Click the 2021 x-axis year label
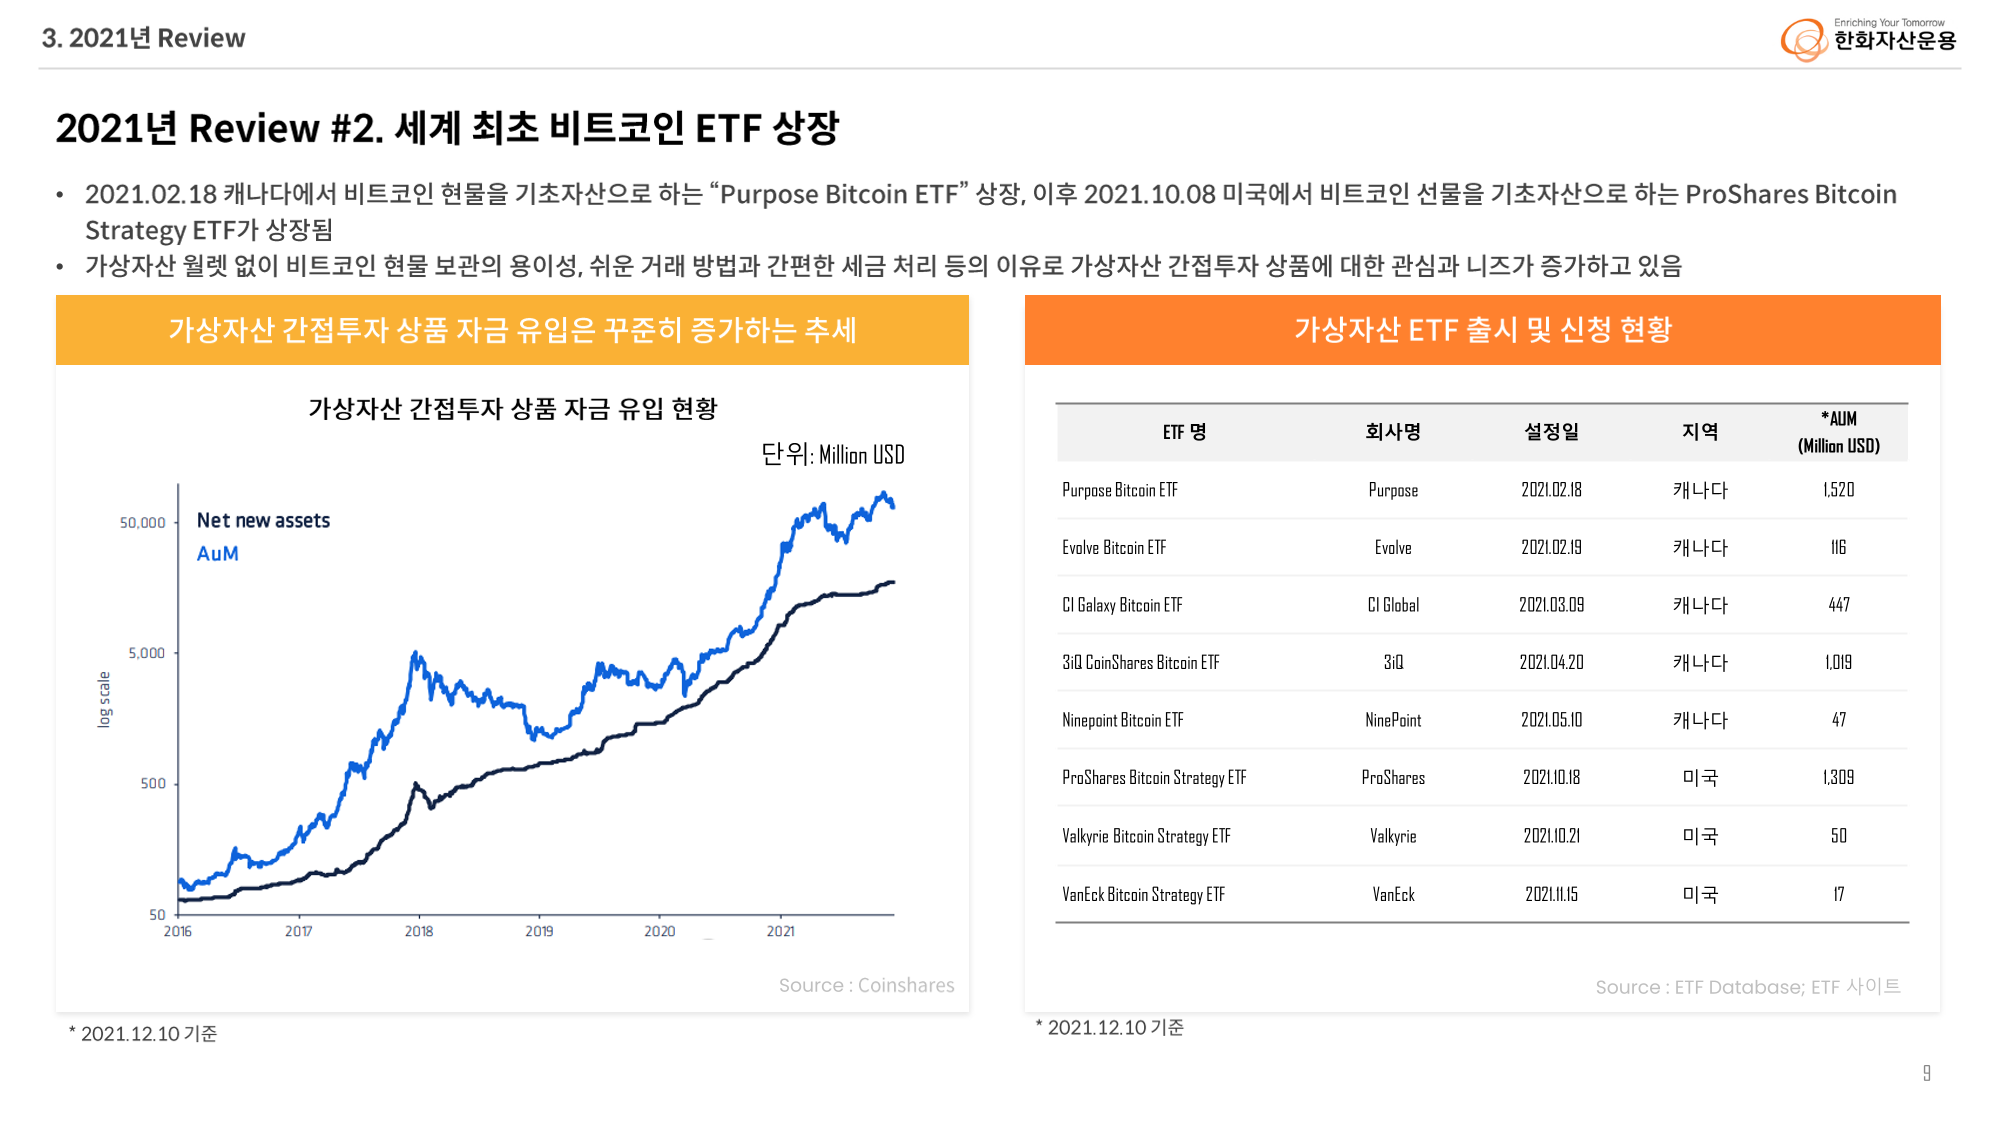The width and height of the screenshot is (1999, 1125). click(x=780, y=931)
